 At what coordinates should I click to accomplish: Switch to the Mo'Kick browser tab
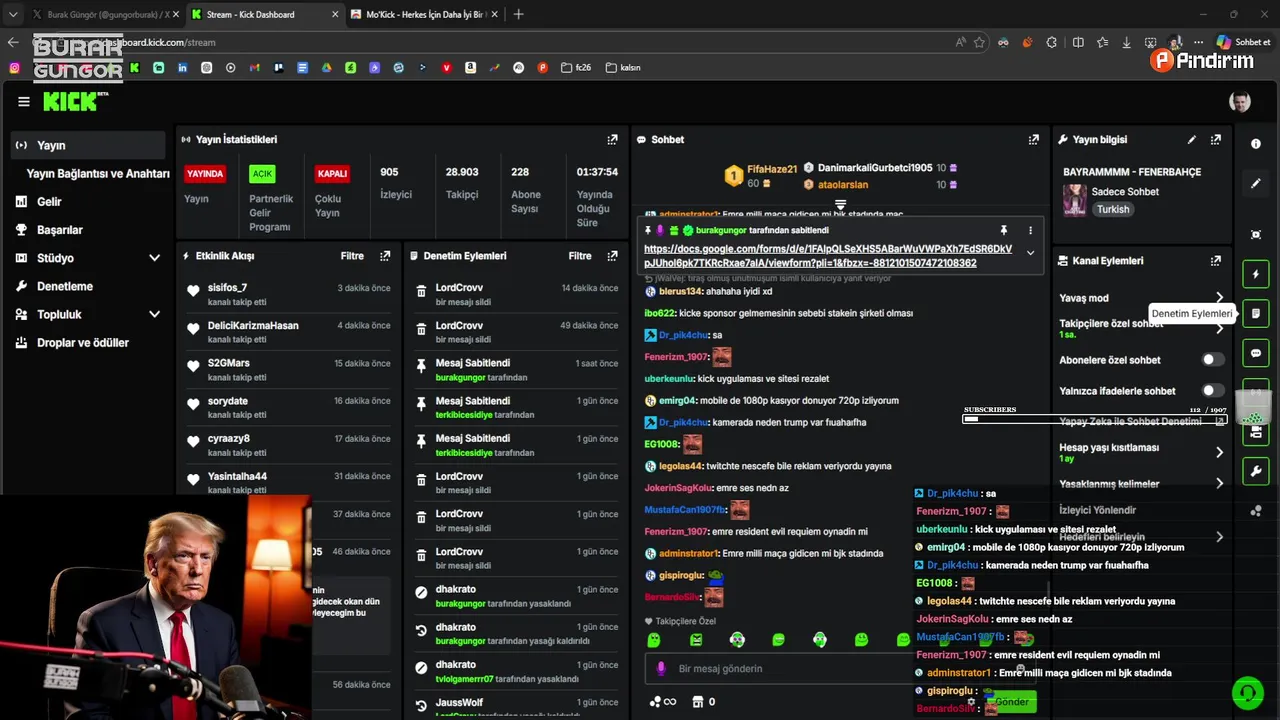click(426, 15)
